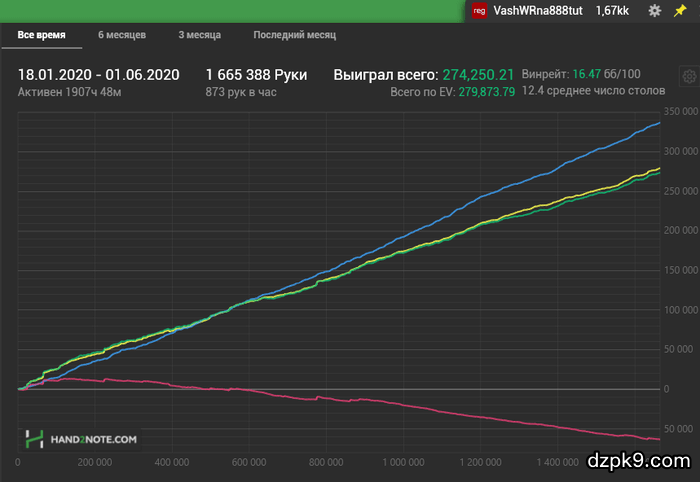Switch to the 'Все время' tab

point(41,35)
